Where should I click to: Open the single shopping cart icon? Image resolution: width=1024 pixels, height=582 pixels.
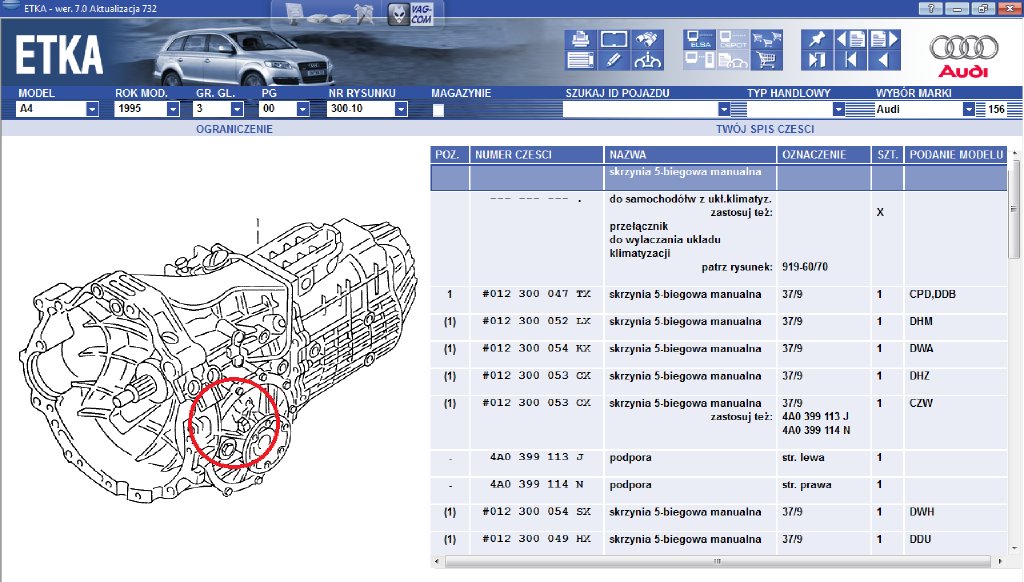pyautogui.click(x=766, y=61)
